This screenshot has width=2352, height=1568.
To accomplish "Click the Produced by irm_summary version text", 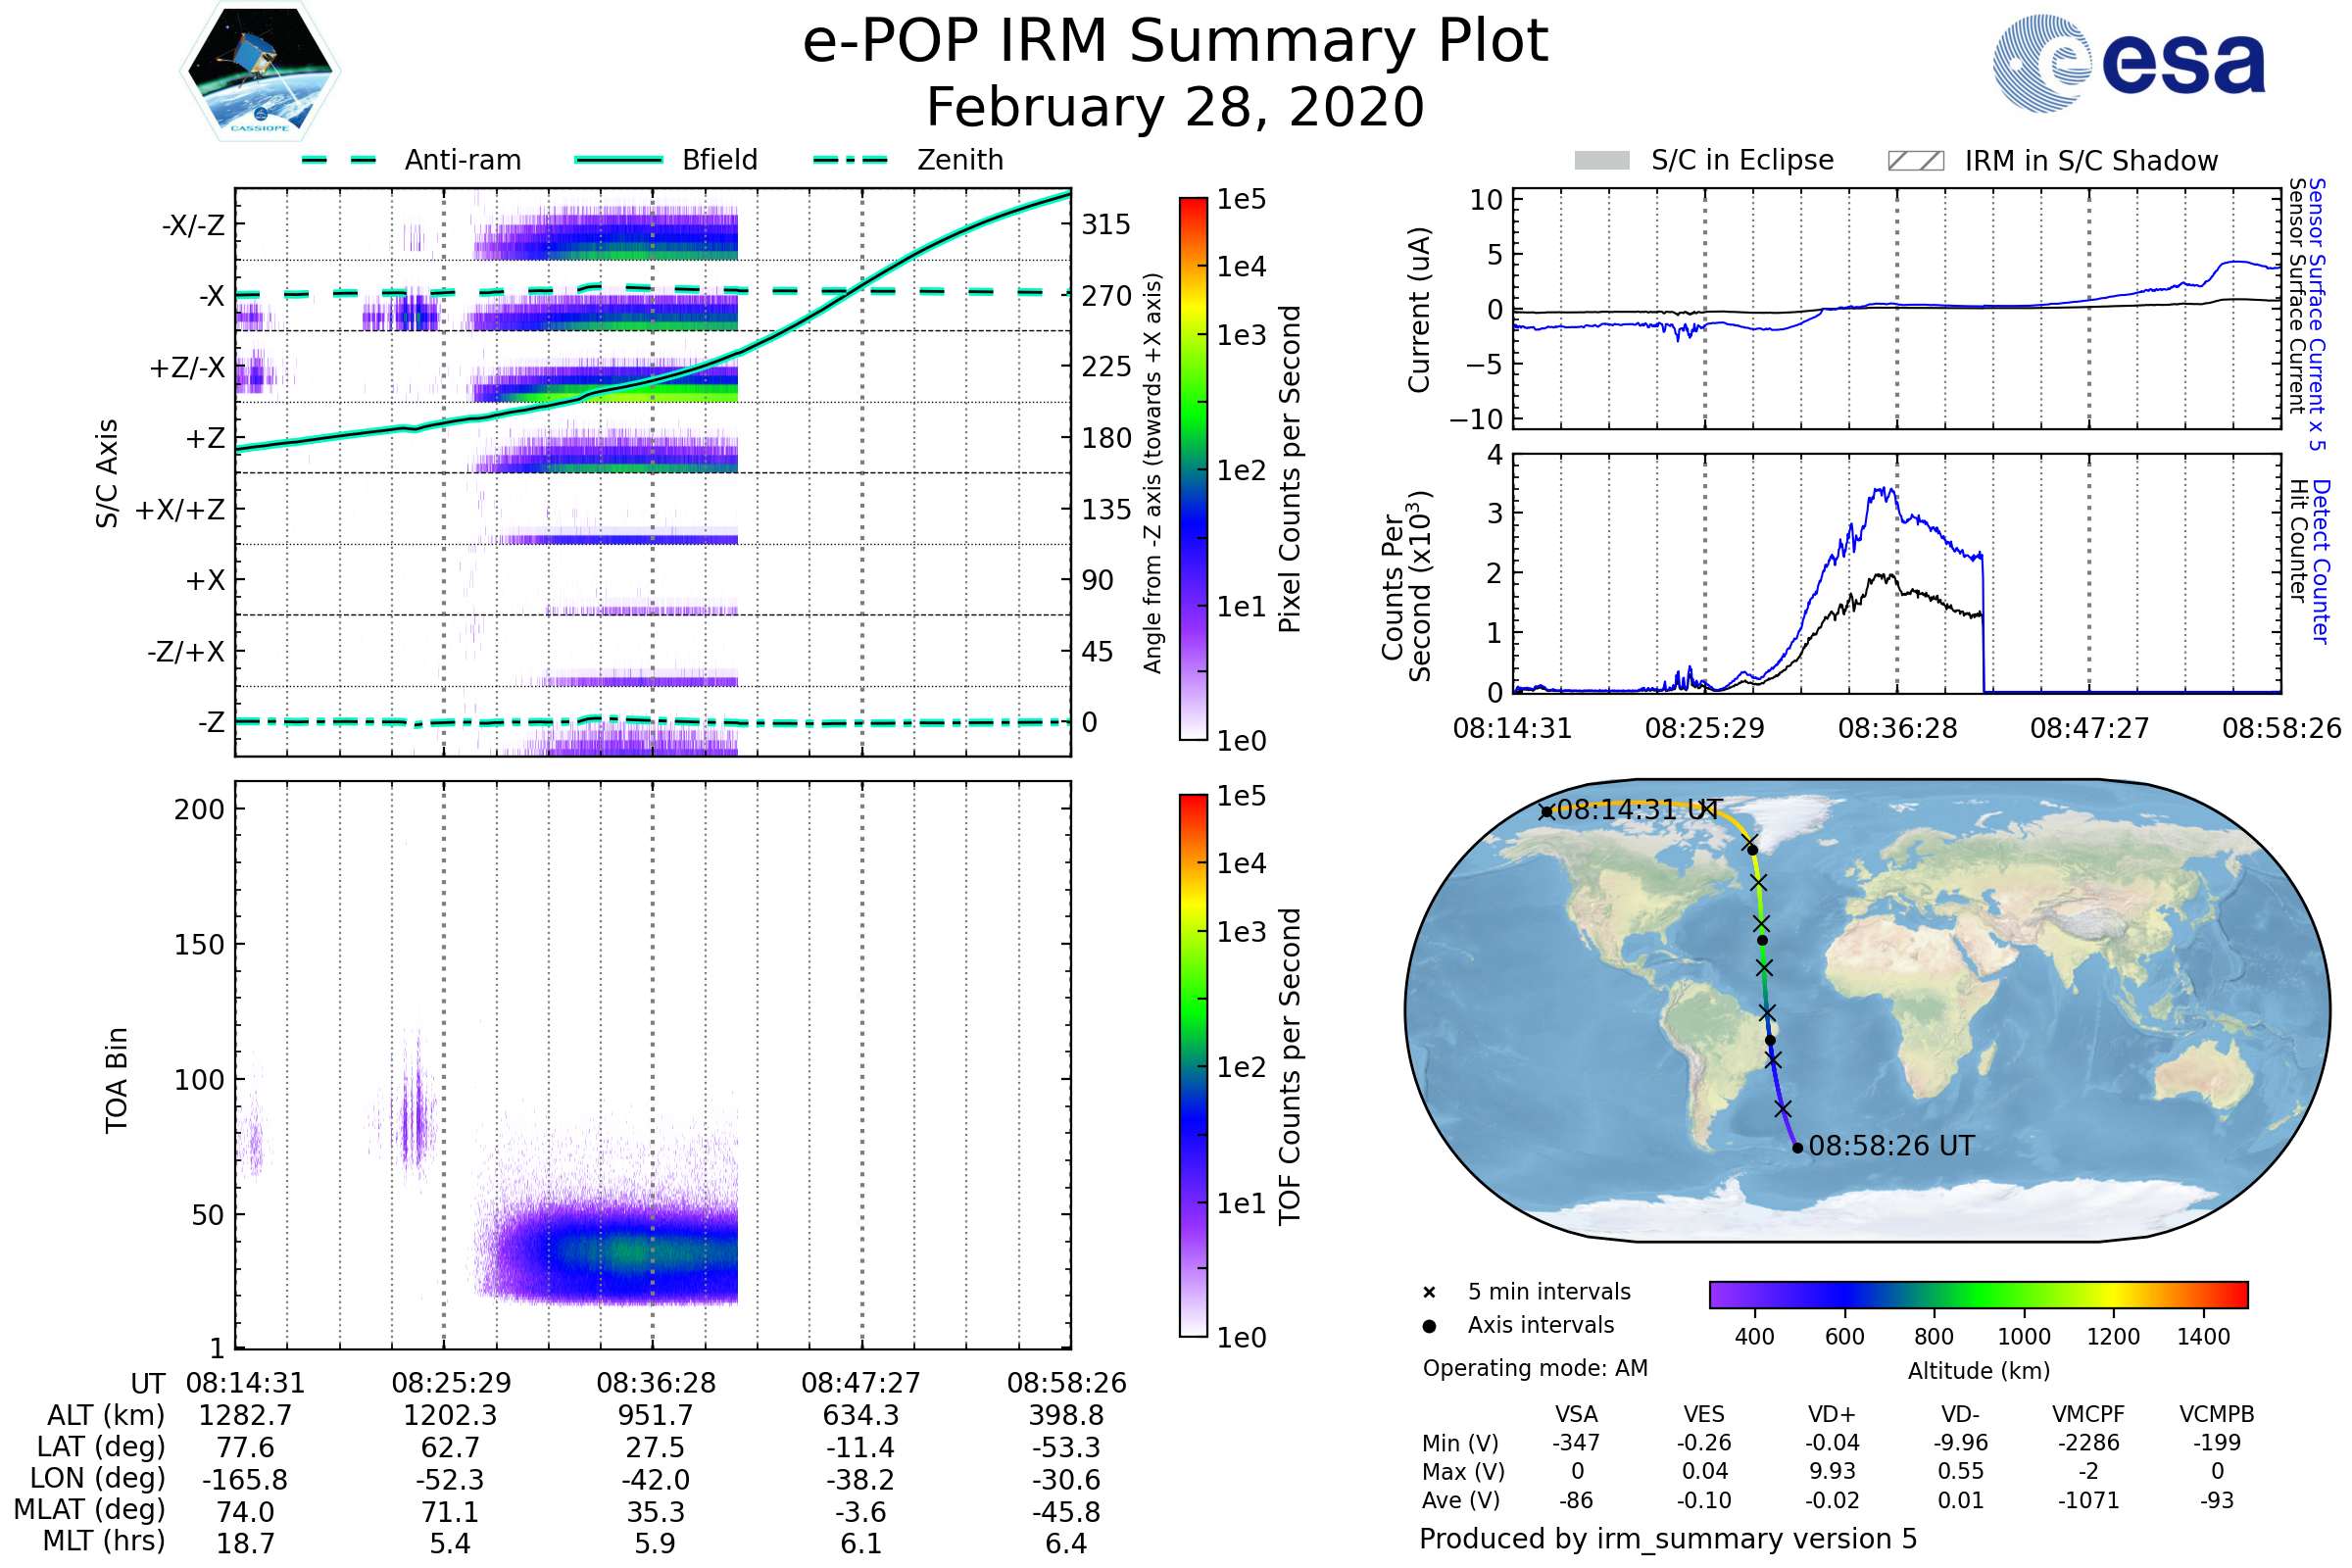I will point(1667,1539).
